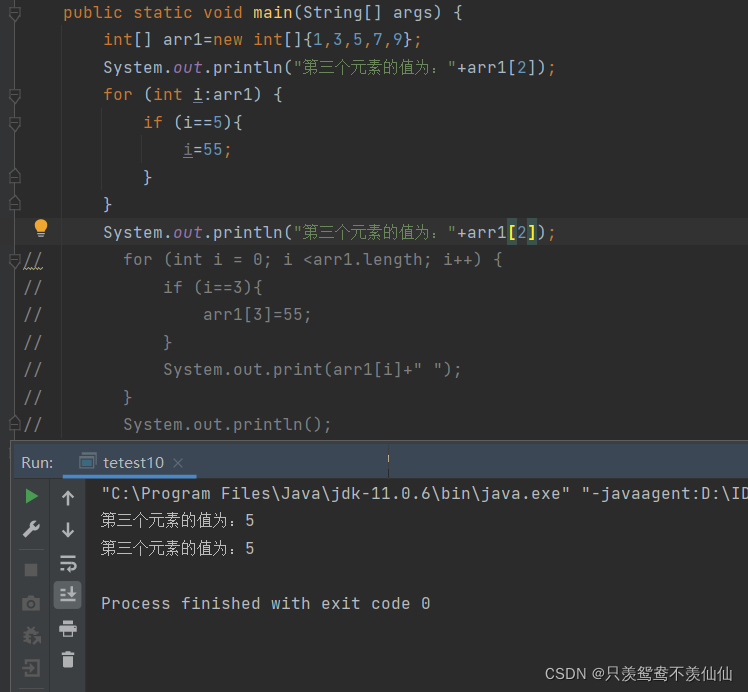Viewport: 748px width, 692px height.
Task: Click the Run: panel label
Action: tap(37, 463)
